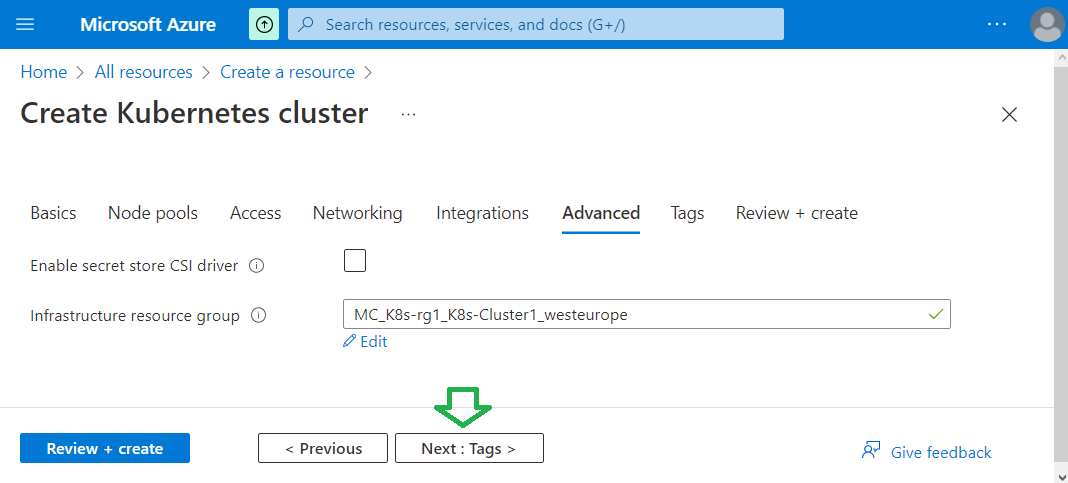Click the search resources, services, and docs field
Screen dimensions: 1068x483
pos(536,25)
